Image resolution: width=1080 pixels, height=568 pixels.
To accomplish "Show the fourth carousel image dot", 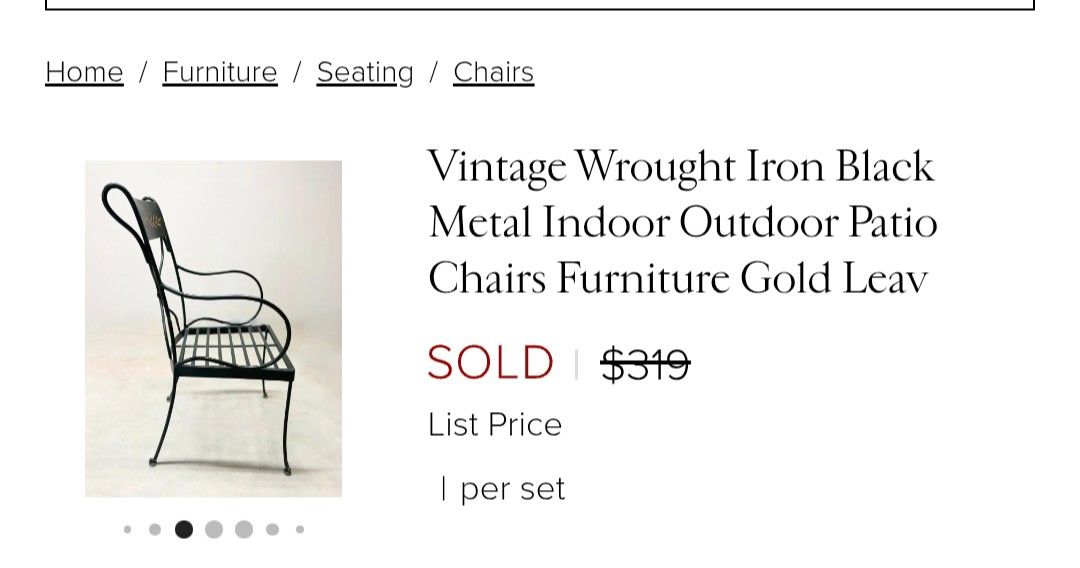I will click(214, 530).
